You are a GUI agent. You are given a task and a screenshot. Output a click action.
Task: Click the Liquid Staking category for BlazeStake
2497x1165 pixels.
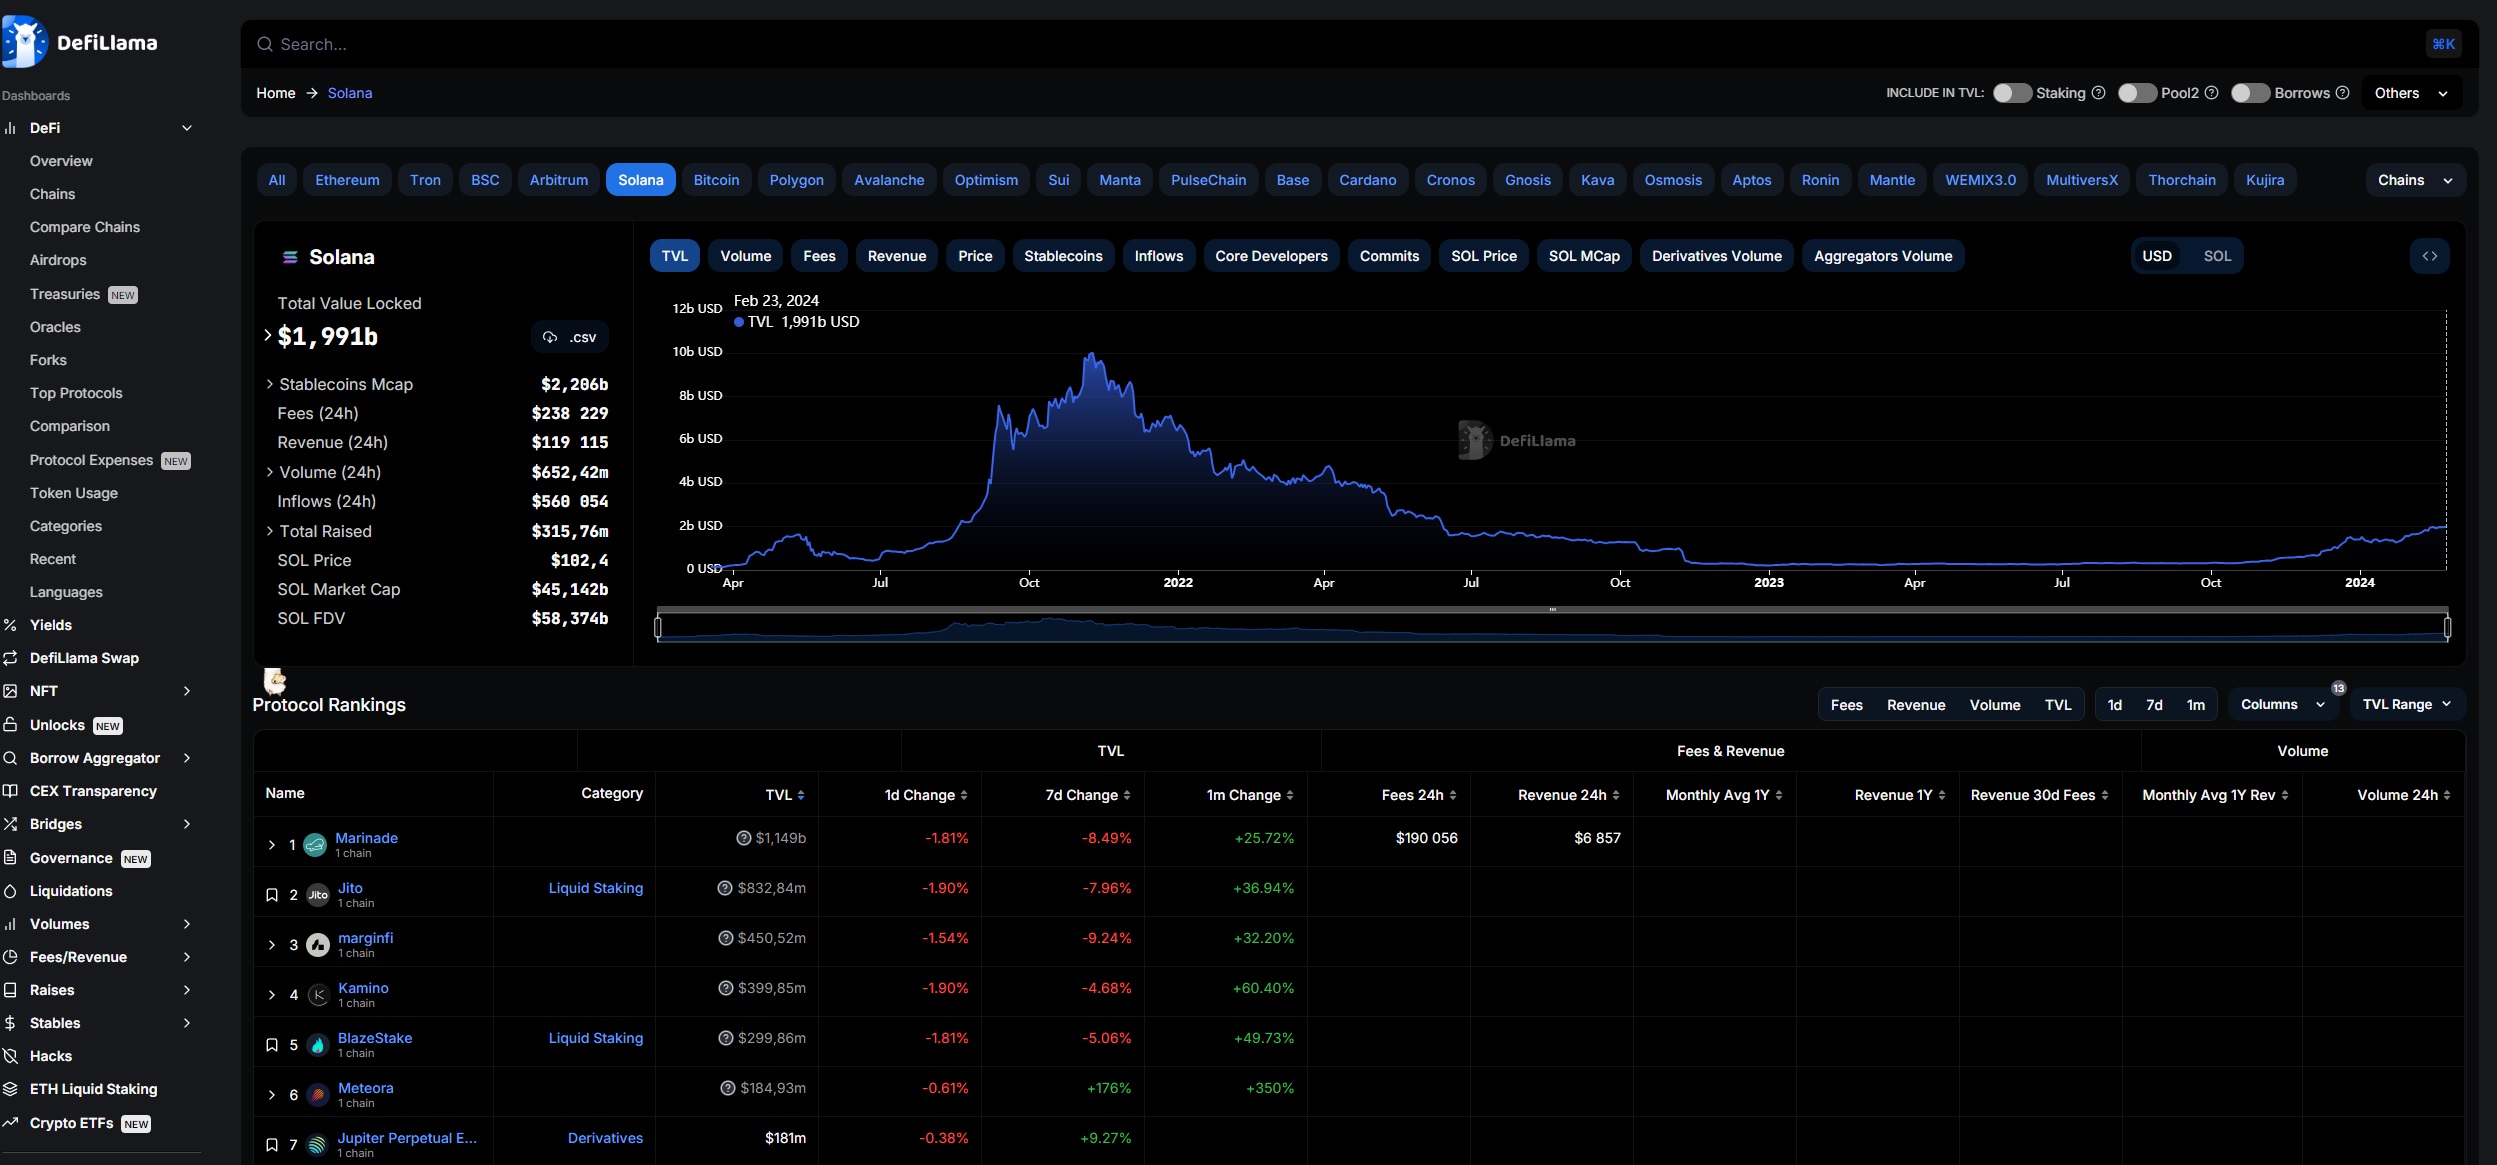tap(596, 1038)
